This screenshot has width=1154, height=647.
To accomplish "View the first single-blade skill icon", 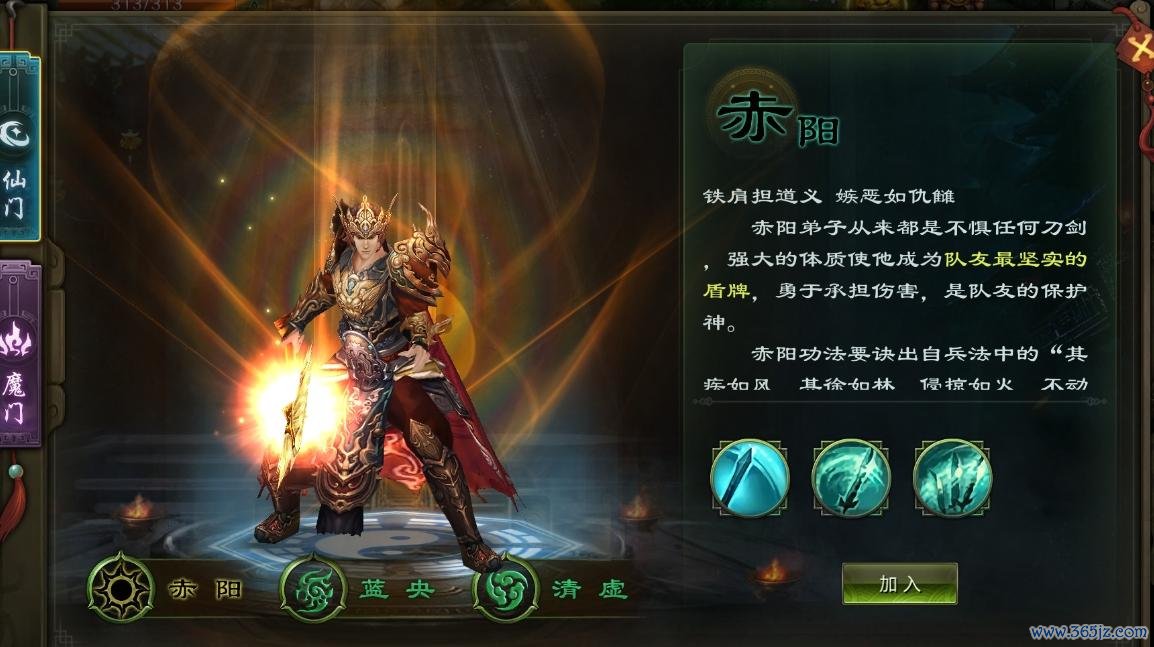I will [x=749, y=478].
